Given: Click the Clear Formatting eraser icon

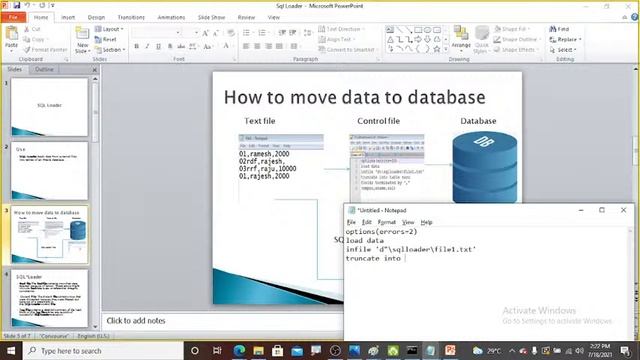Looking at the screenshot, I should (231, 33).
